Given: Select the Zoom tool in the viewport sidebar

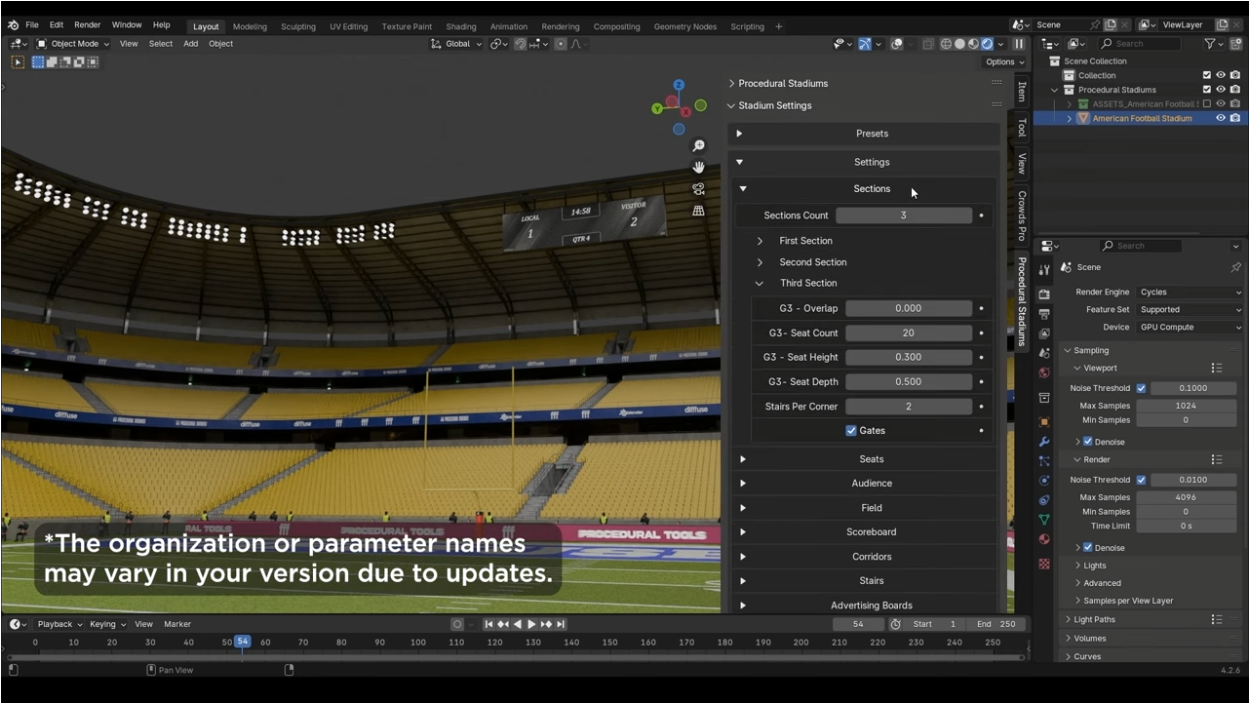Looking at the screenshot, I should point(697,145).
